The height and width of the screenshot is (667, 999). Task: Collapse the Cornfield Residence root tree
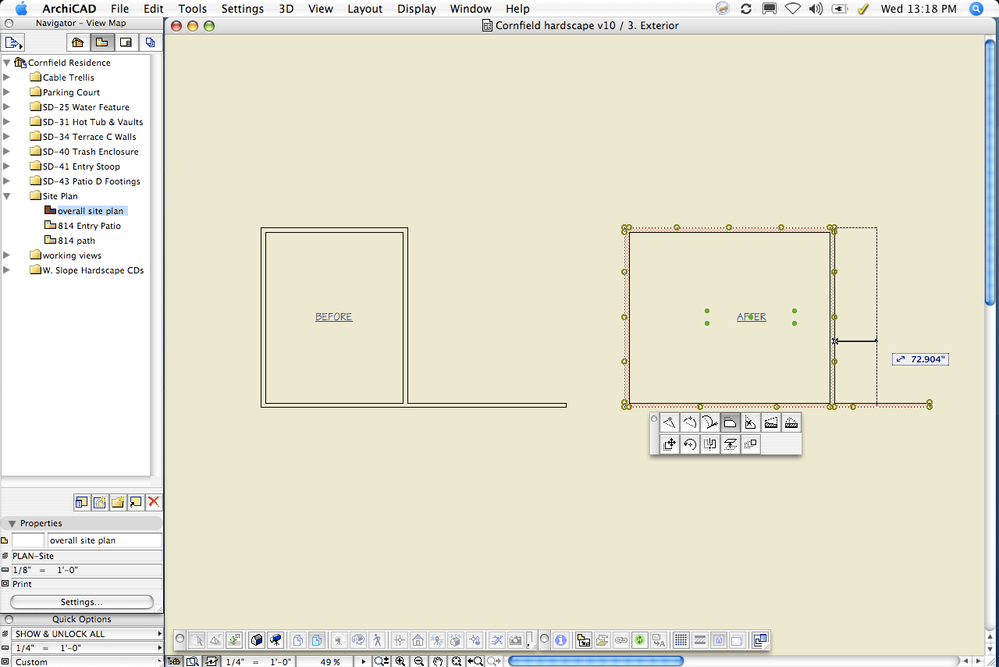click(x=6, y=62)
